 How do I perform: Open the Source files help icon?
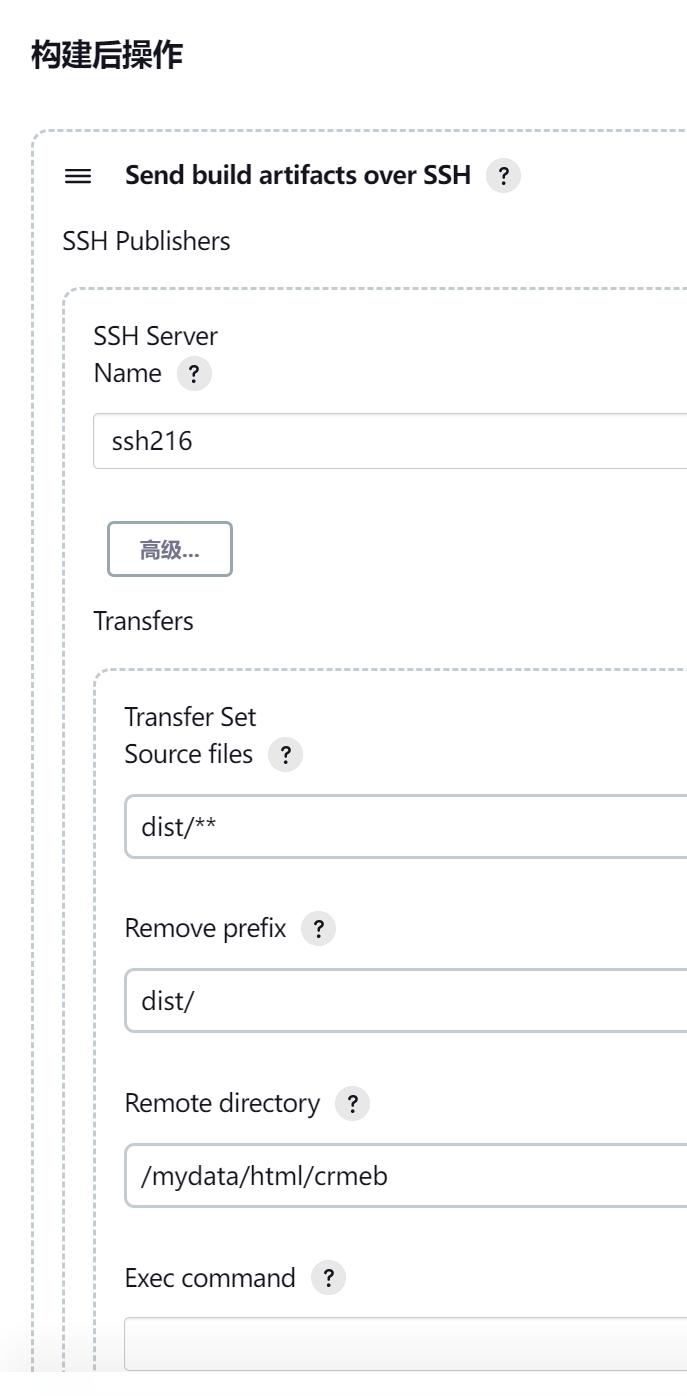coord(285,755)
